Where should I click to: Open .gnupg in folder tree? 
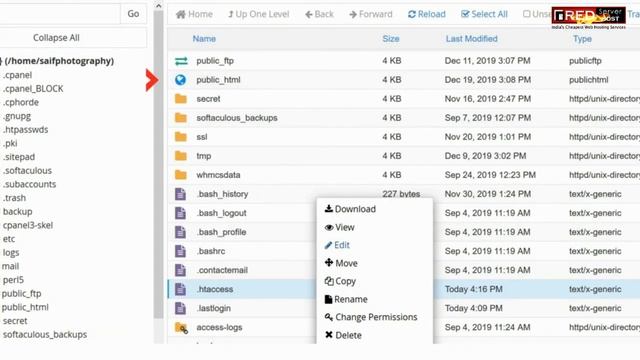tap(16, 116)
